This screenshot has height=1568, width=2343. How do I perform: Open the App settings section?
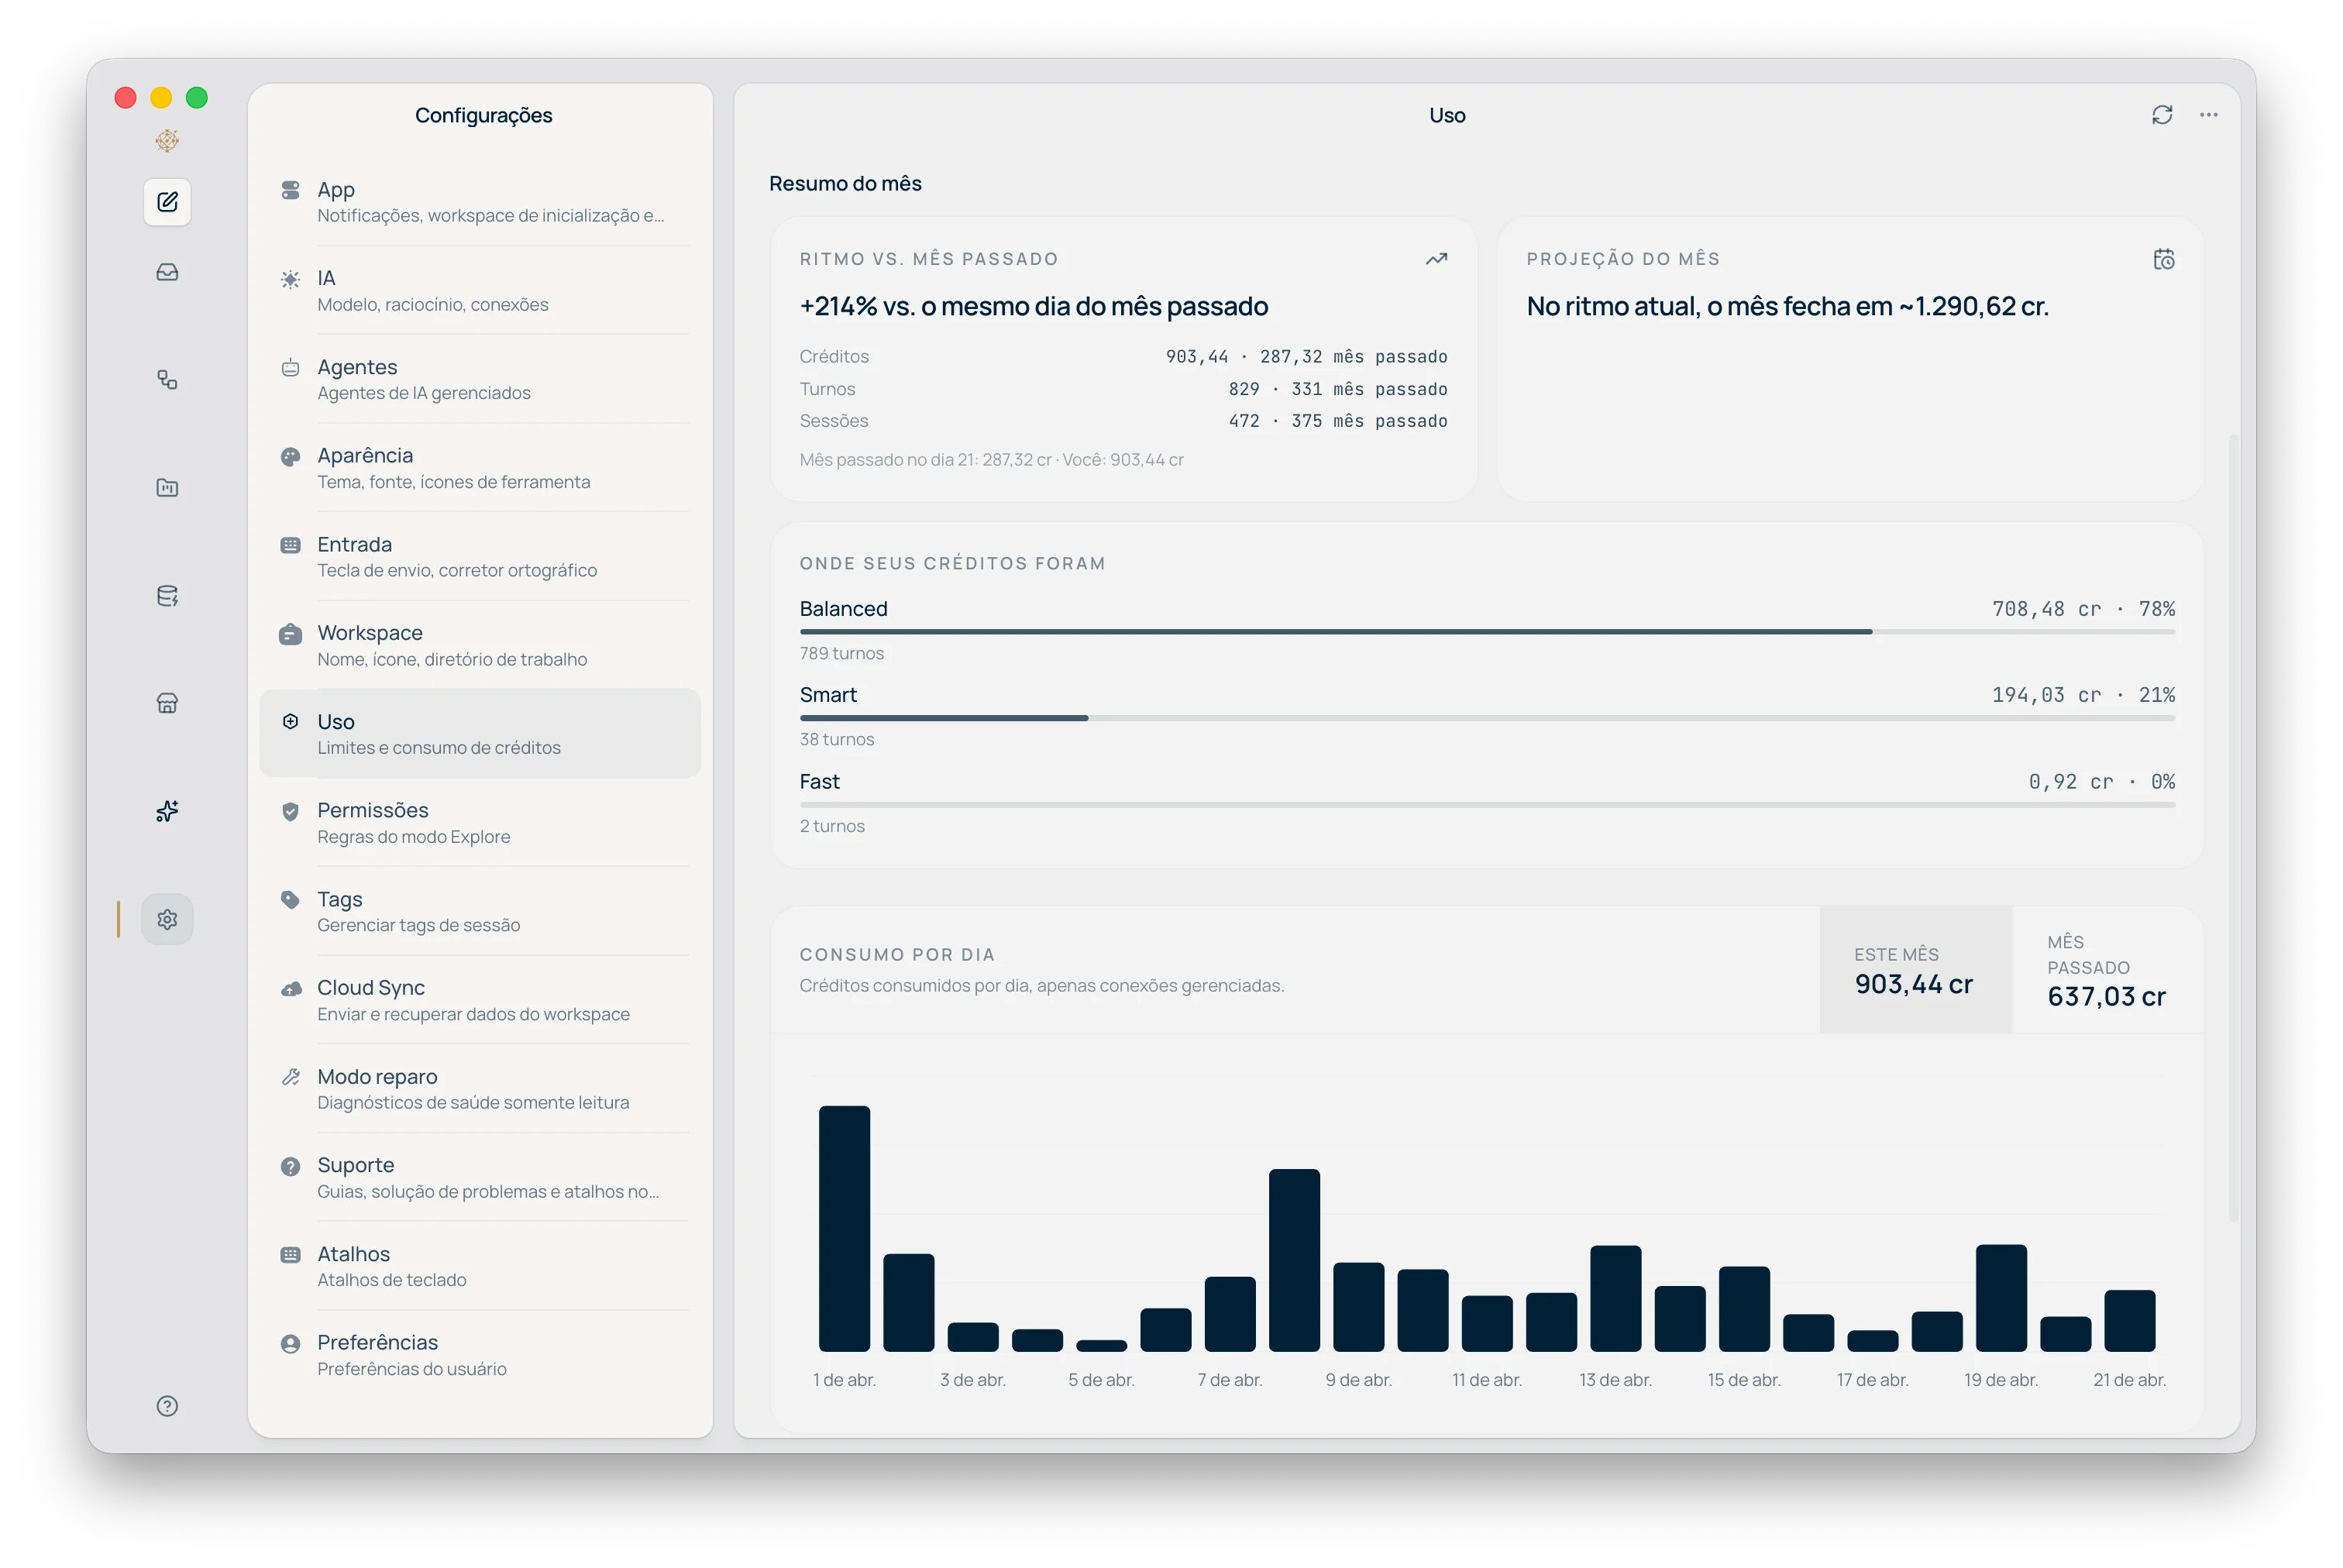point(480,201)
